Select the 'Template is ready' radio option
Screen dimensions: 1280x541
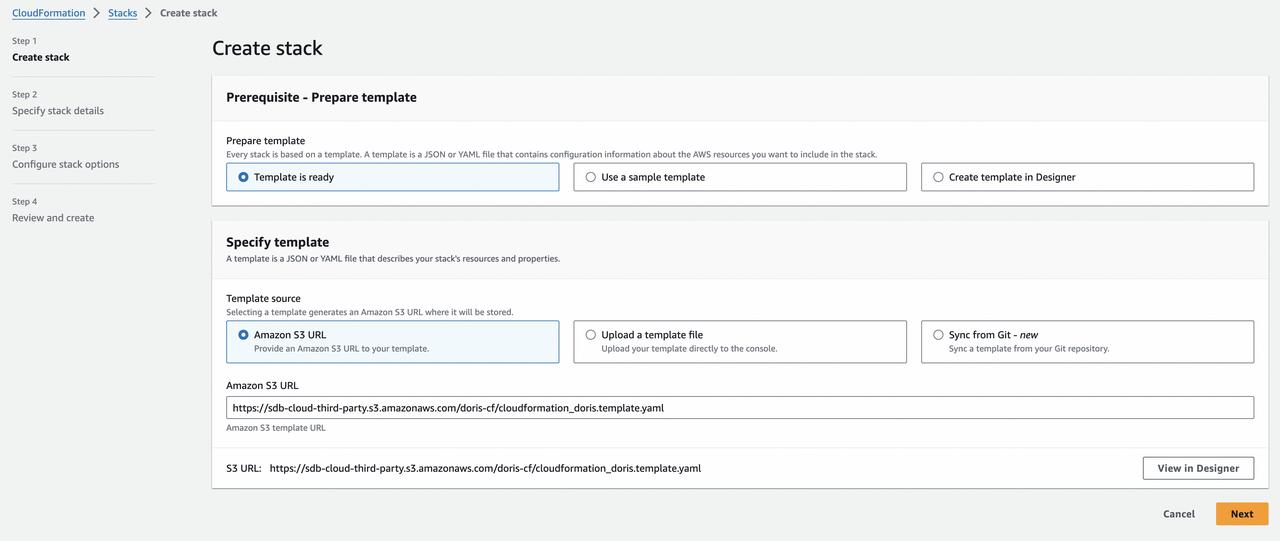(243, 177)
